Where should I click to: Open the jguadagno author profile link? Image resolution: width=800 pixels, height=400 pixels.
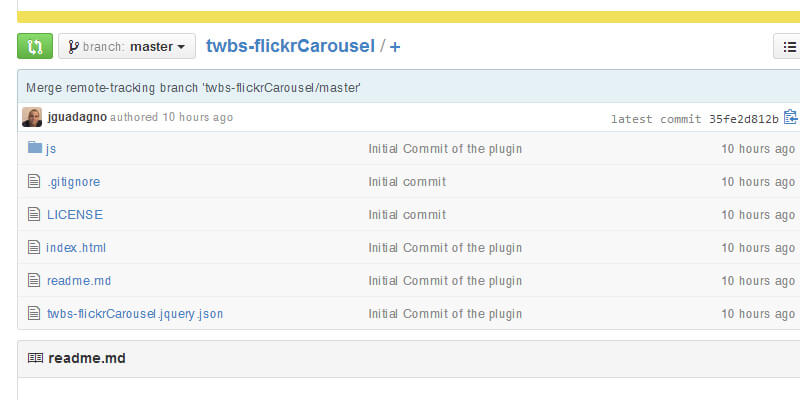pyautogui.click(x=77, y=117)
